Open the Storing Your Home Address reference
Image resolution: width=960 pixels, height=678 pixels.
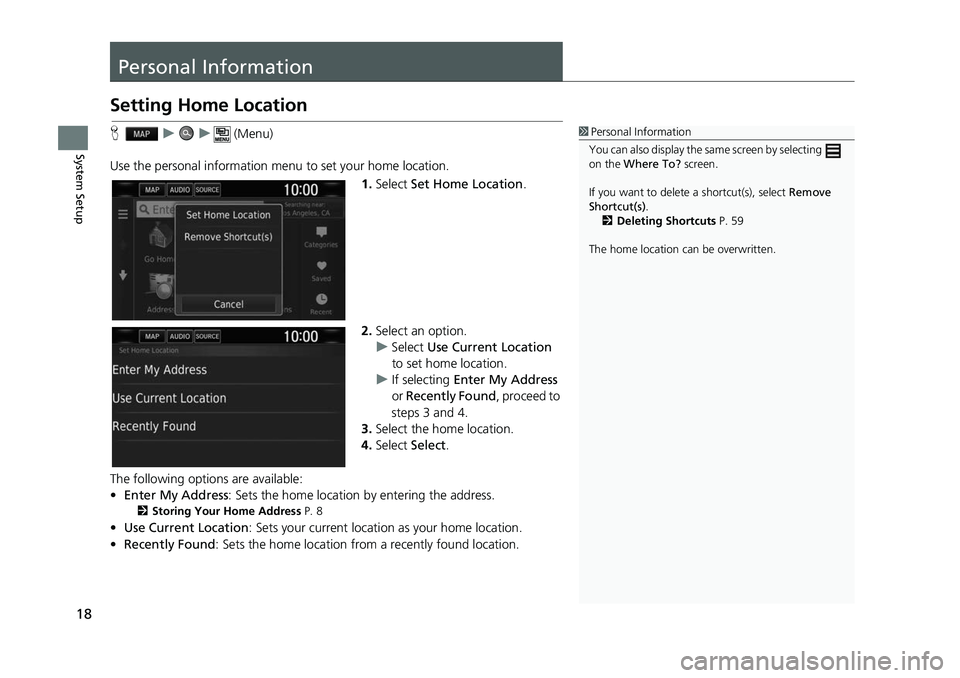click(x=230, y=511)
